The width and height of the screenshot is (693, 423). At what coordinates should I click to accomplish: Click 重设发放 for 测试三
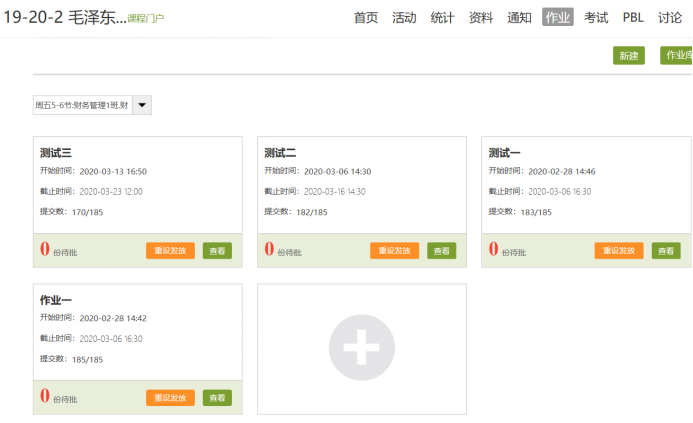point(170,251)
